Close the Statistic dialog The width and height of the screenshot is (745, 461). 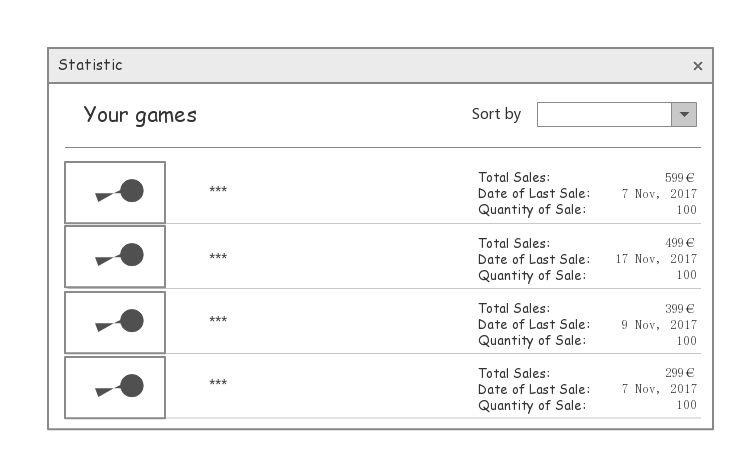click(x=697, y=66)
